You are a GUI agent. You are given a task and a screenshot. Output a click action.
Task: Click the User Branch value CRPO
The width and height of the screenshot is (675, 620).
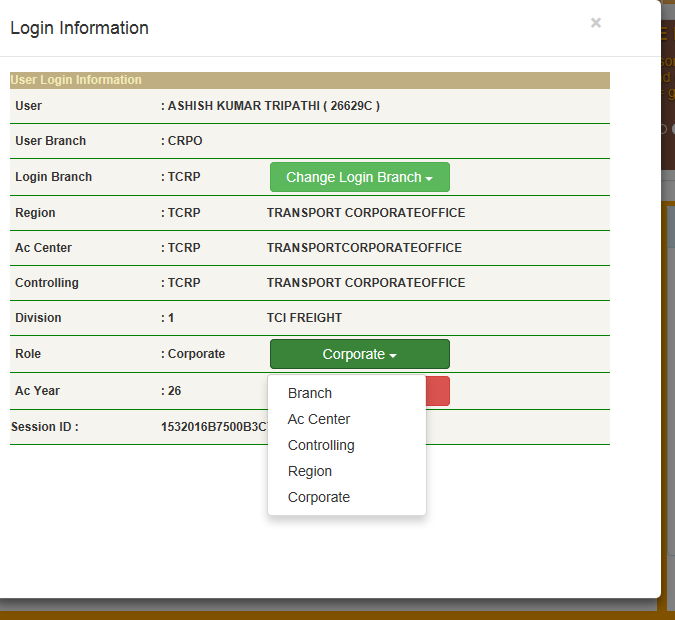pos(185,141)
